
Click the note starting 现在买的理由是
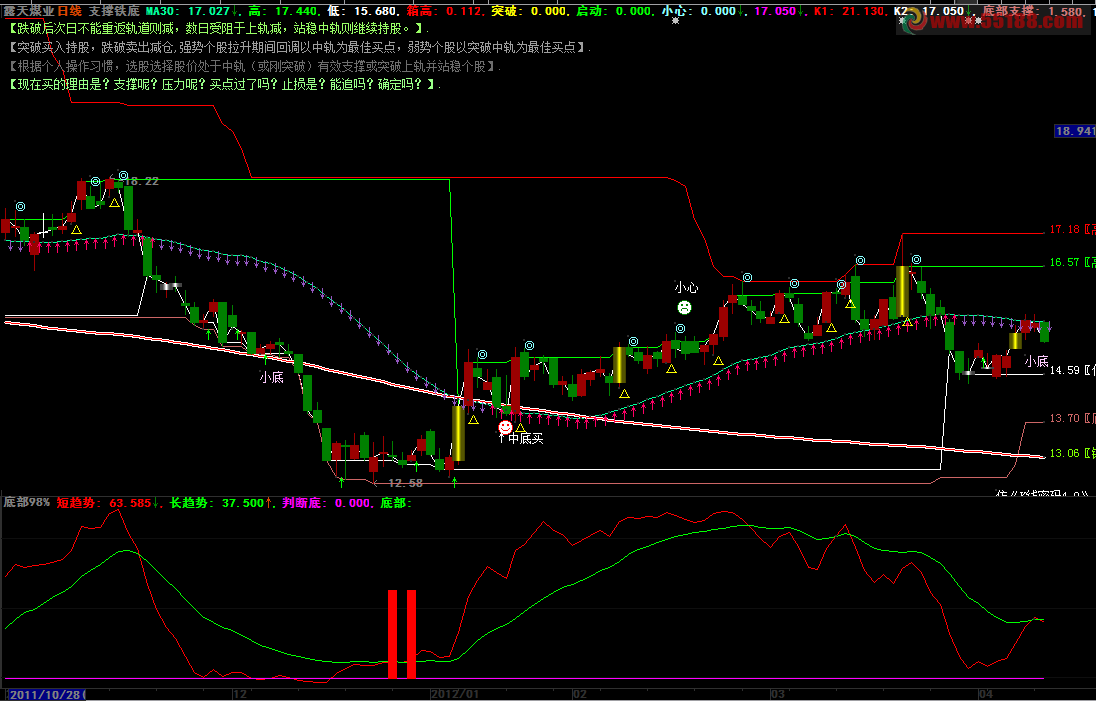tap(224, 85)
